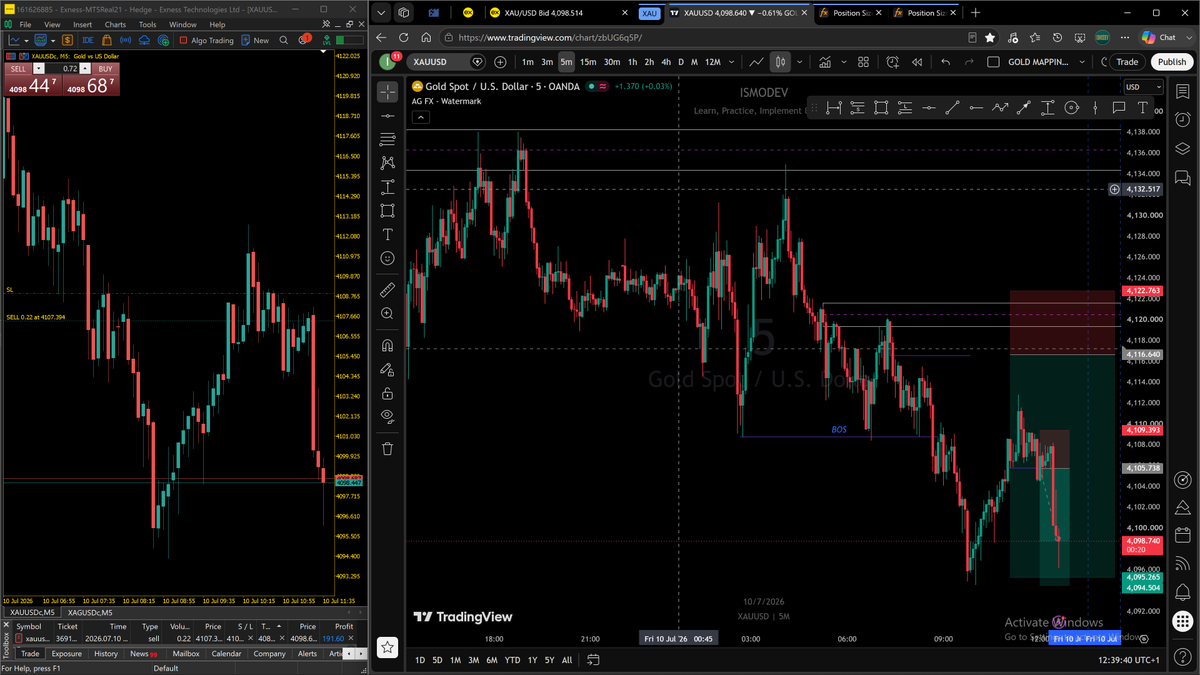This screenshot has width=1200, height=675.
Task: Select the crosshair cursor tool in TradingView
Action: pyautogui.click(x=387, y=92)
